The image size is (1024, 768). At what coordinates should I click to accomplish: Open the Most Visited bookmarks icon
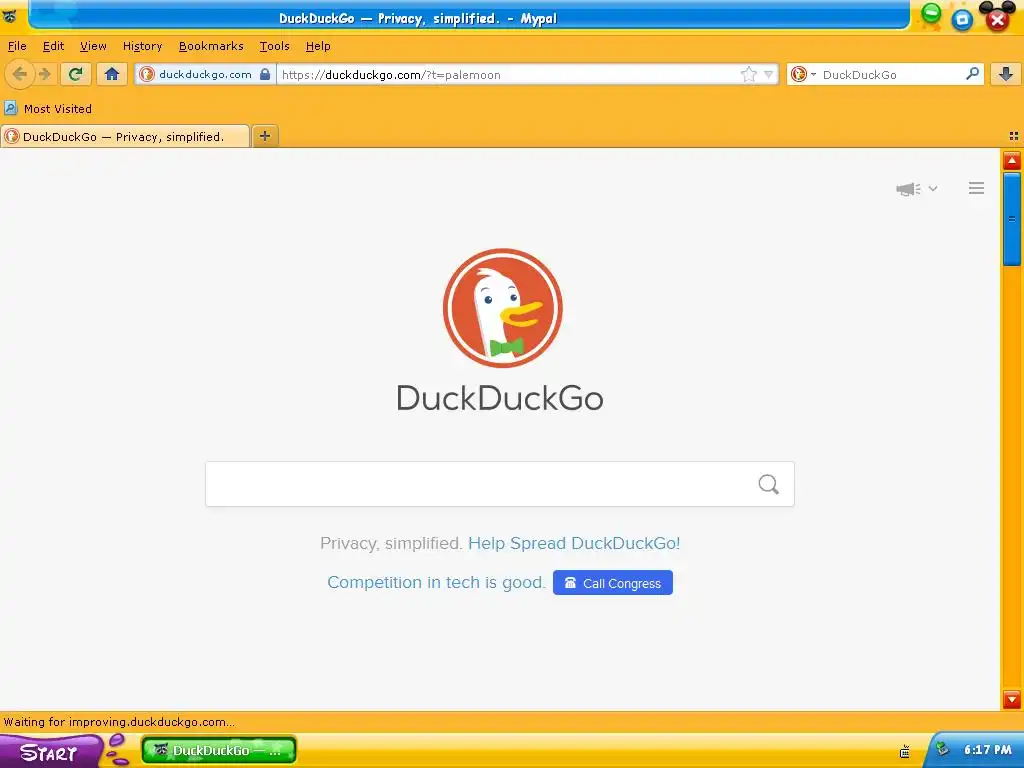10,108
